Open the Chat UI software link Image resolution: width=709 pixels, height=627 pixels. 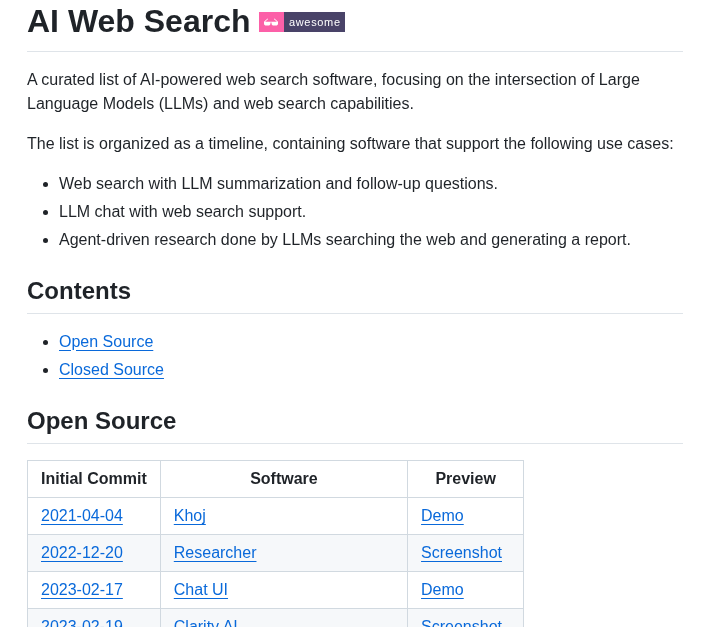tap(201, 590)
